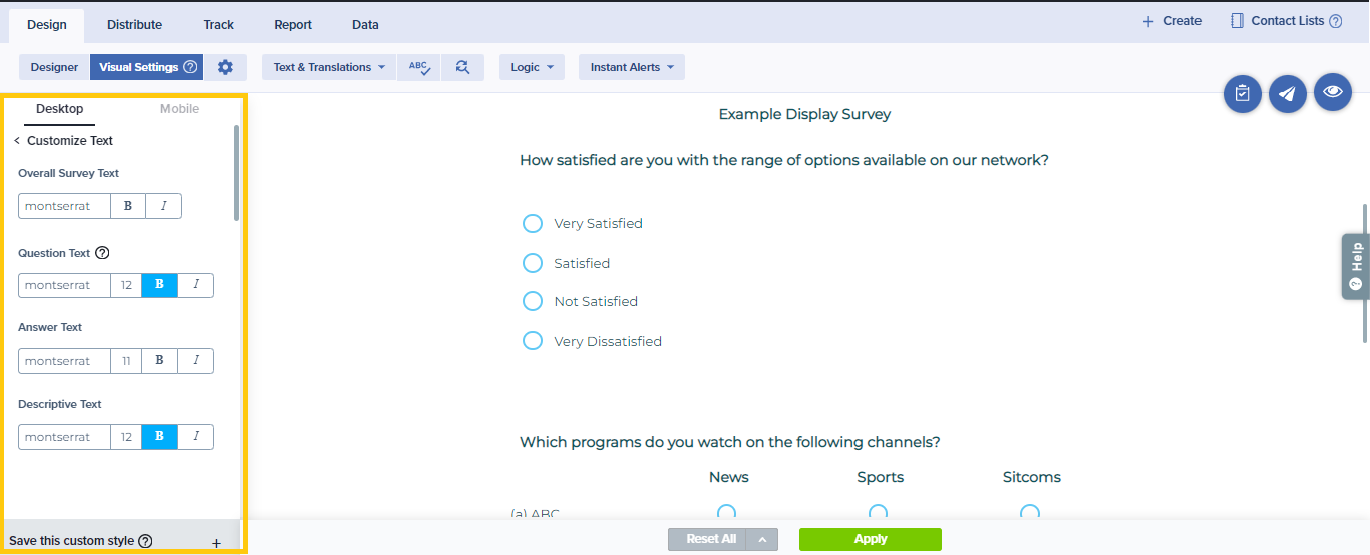Click the paper plane send icon
Image resolution: width=1370 pixels, height=555 pixels.
[1288, 93]
